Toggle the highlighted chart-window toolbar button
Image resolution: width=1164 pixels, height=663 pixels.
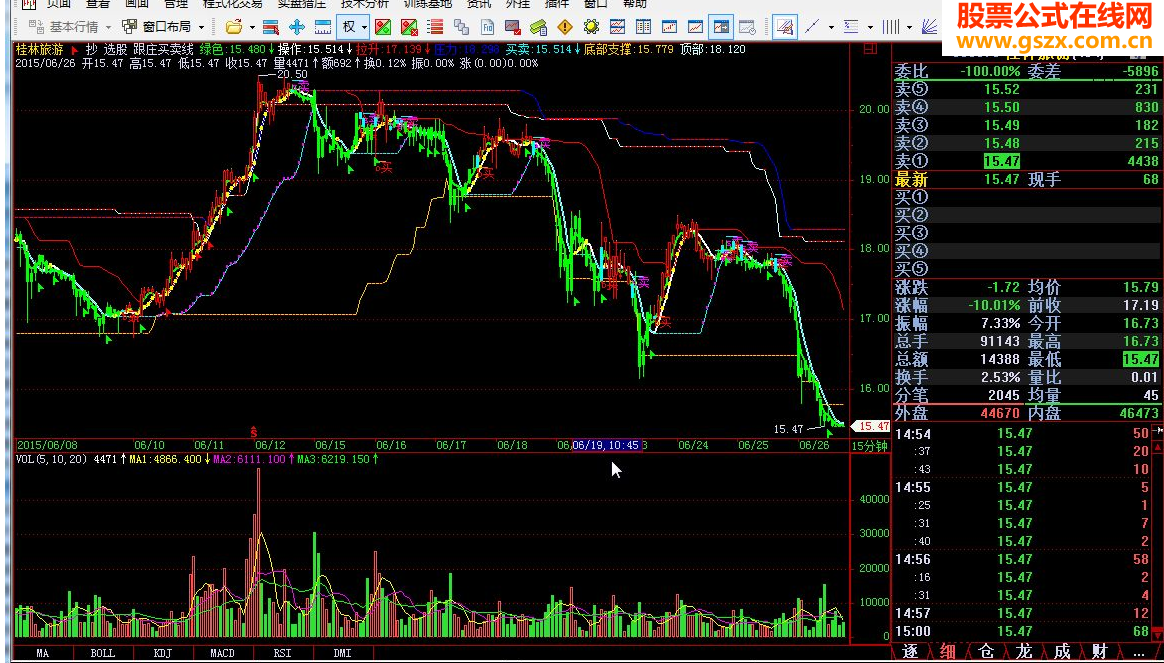coord(720,27)
